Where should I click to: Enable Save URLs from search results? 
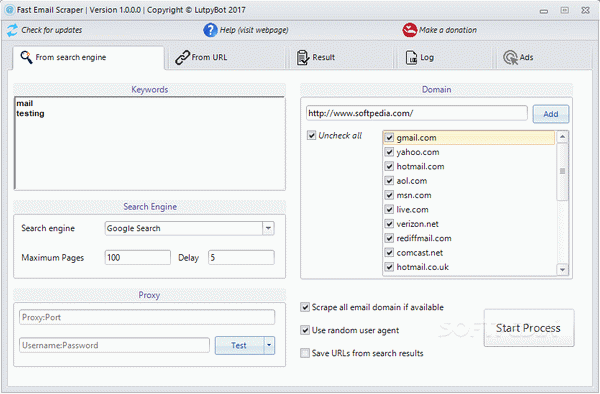pos(305,353)
